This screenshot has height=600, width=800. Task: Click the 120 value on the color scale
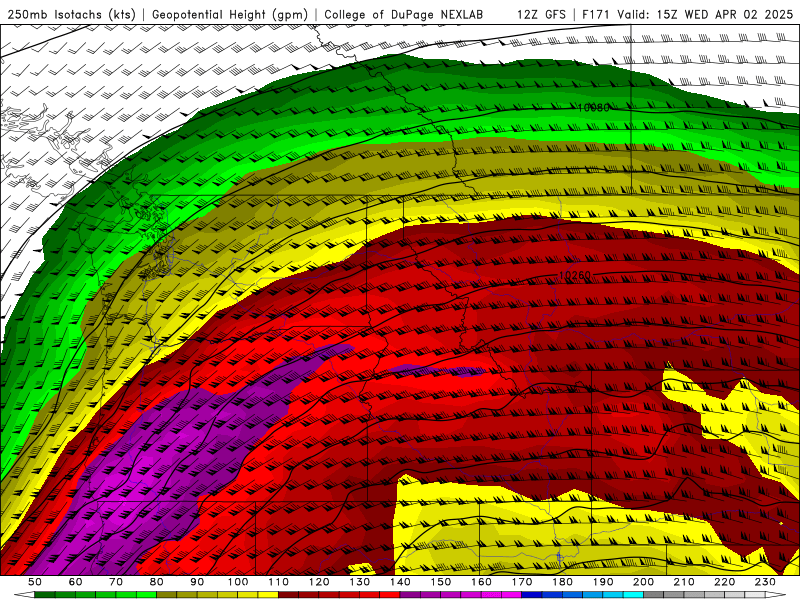pos(319,582)
